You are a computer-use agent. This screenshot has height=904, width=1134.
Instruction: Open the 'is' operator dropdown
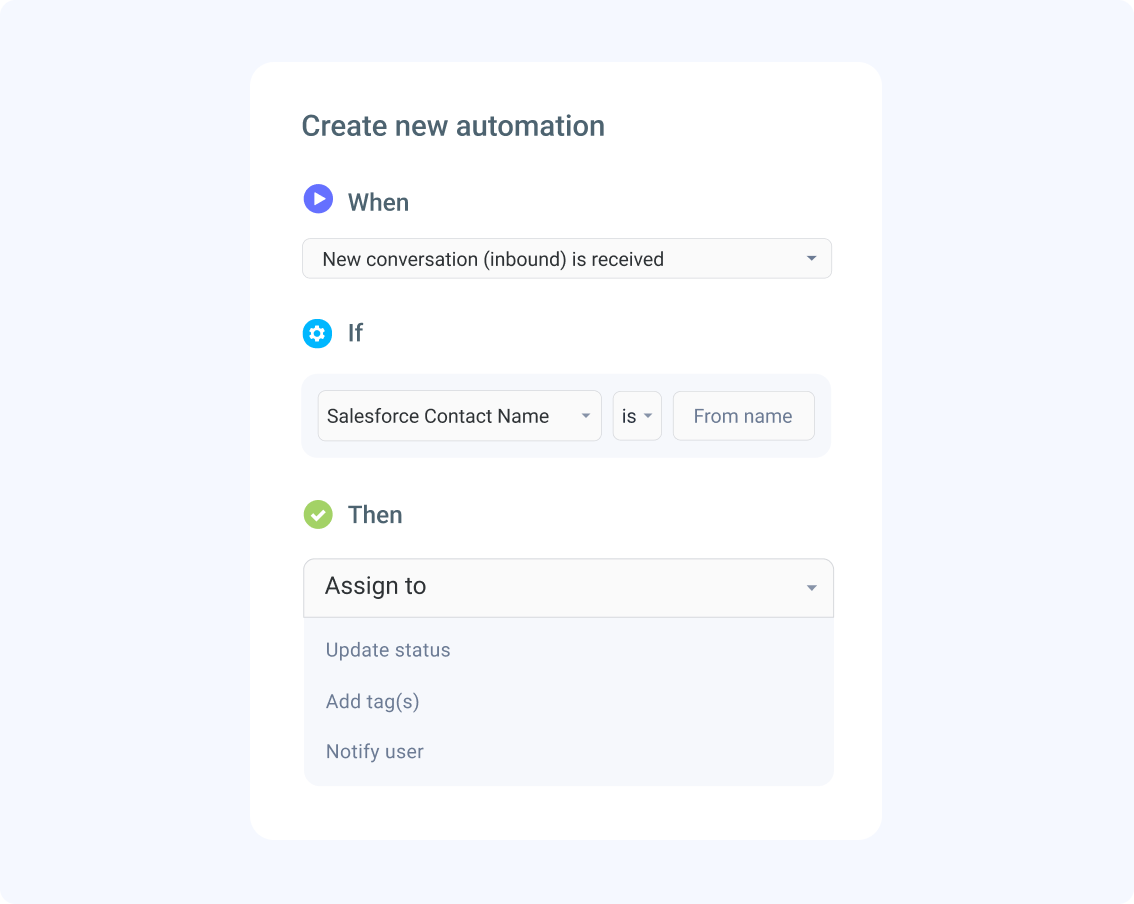coord(637,415)
